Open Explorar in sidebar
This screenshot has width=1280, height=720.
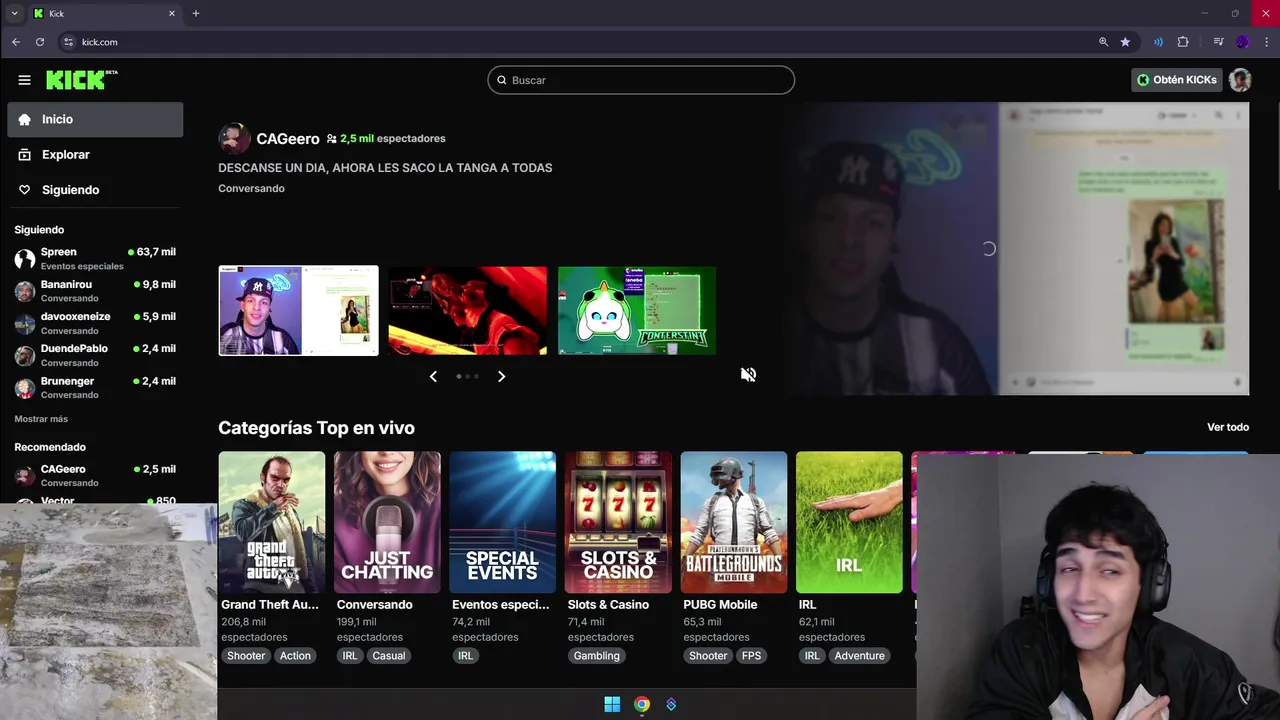(x=95, y=154)
